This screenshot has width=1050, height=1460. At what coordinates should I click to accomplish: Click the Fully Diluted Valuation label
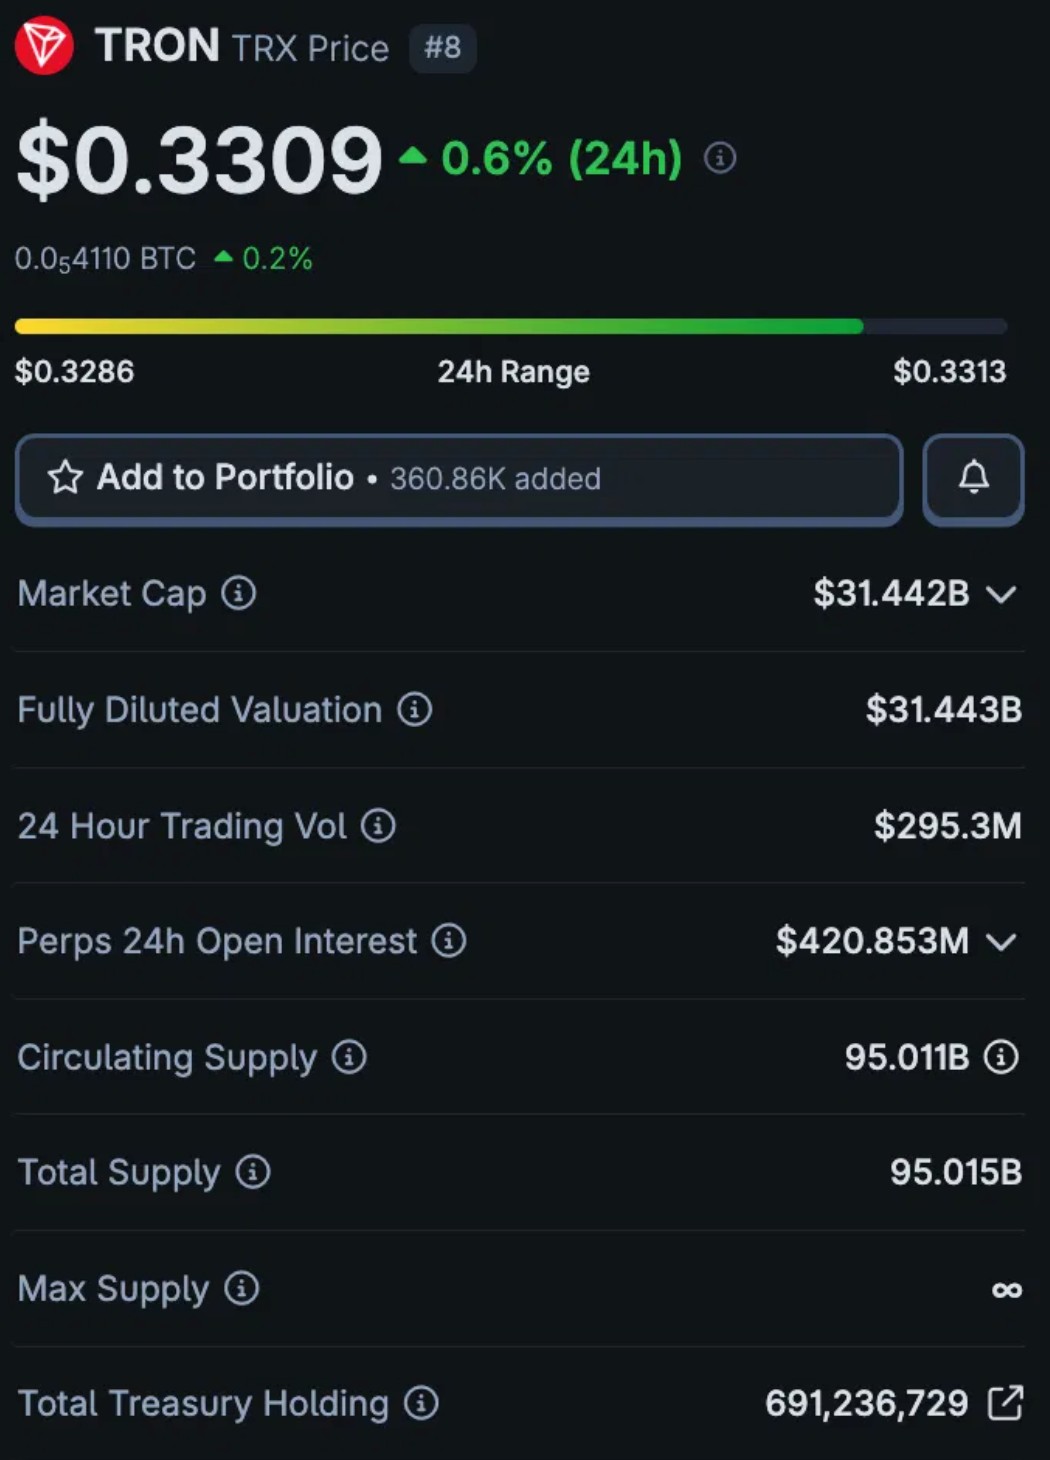pos(200,710)
